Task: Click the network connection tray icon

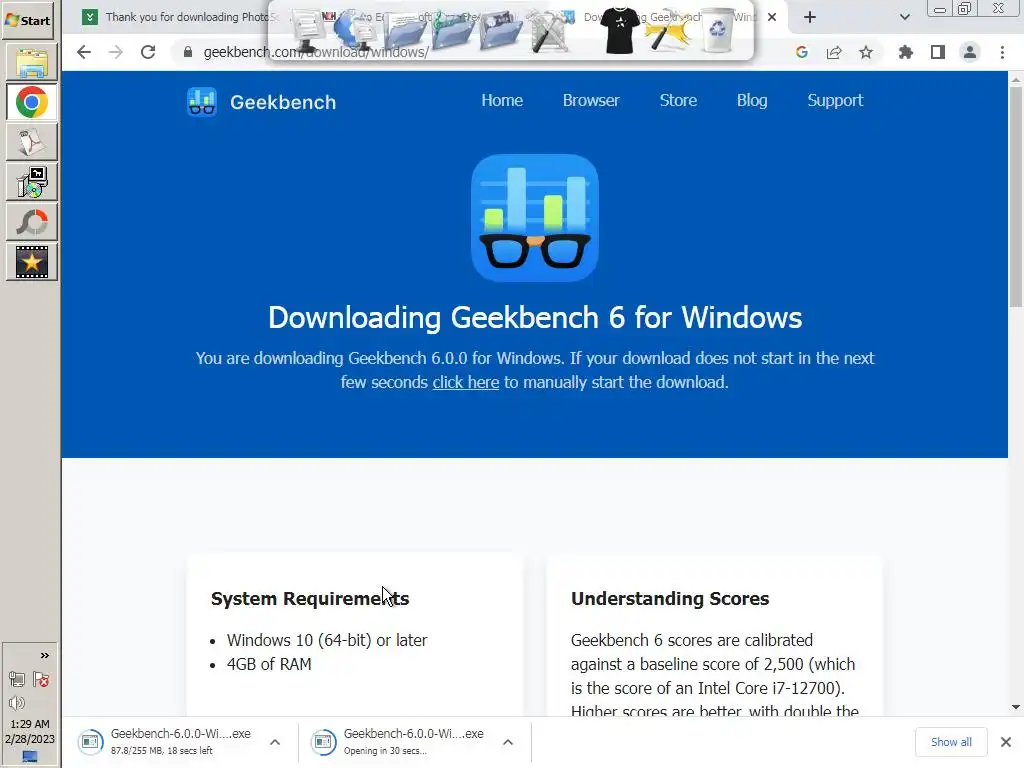Action: (x=17, y=680)
